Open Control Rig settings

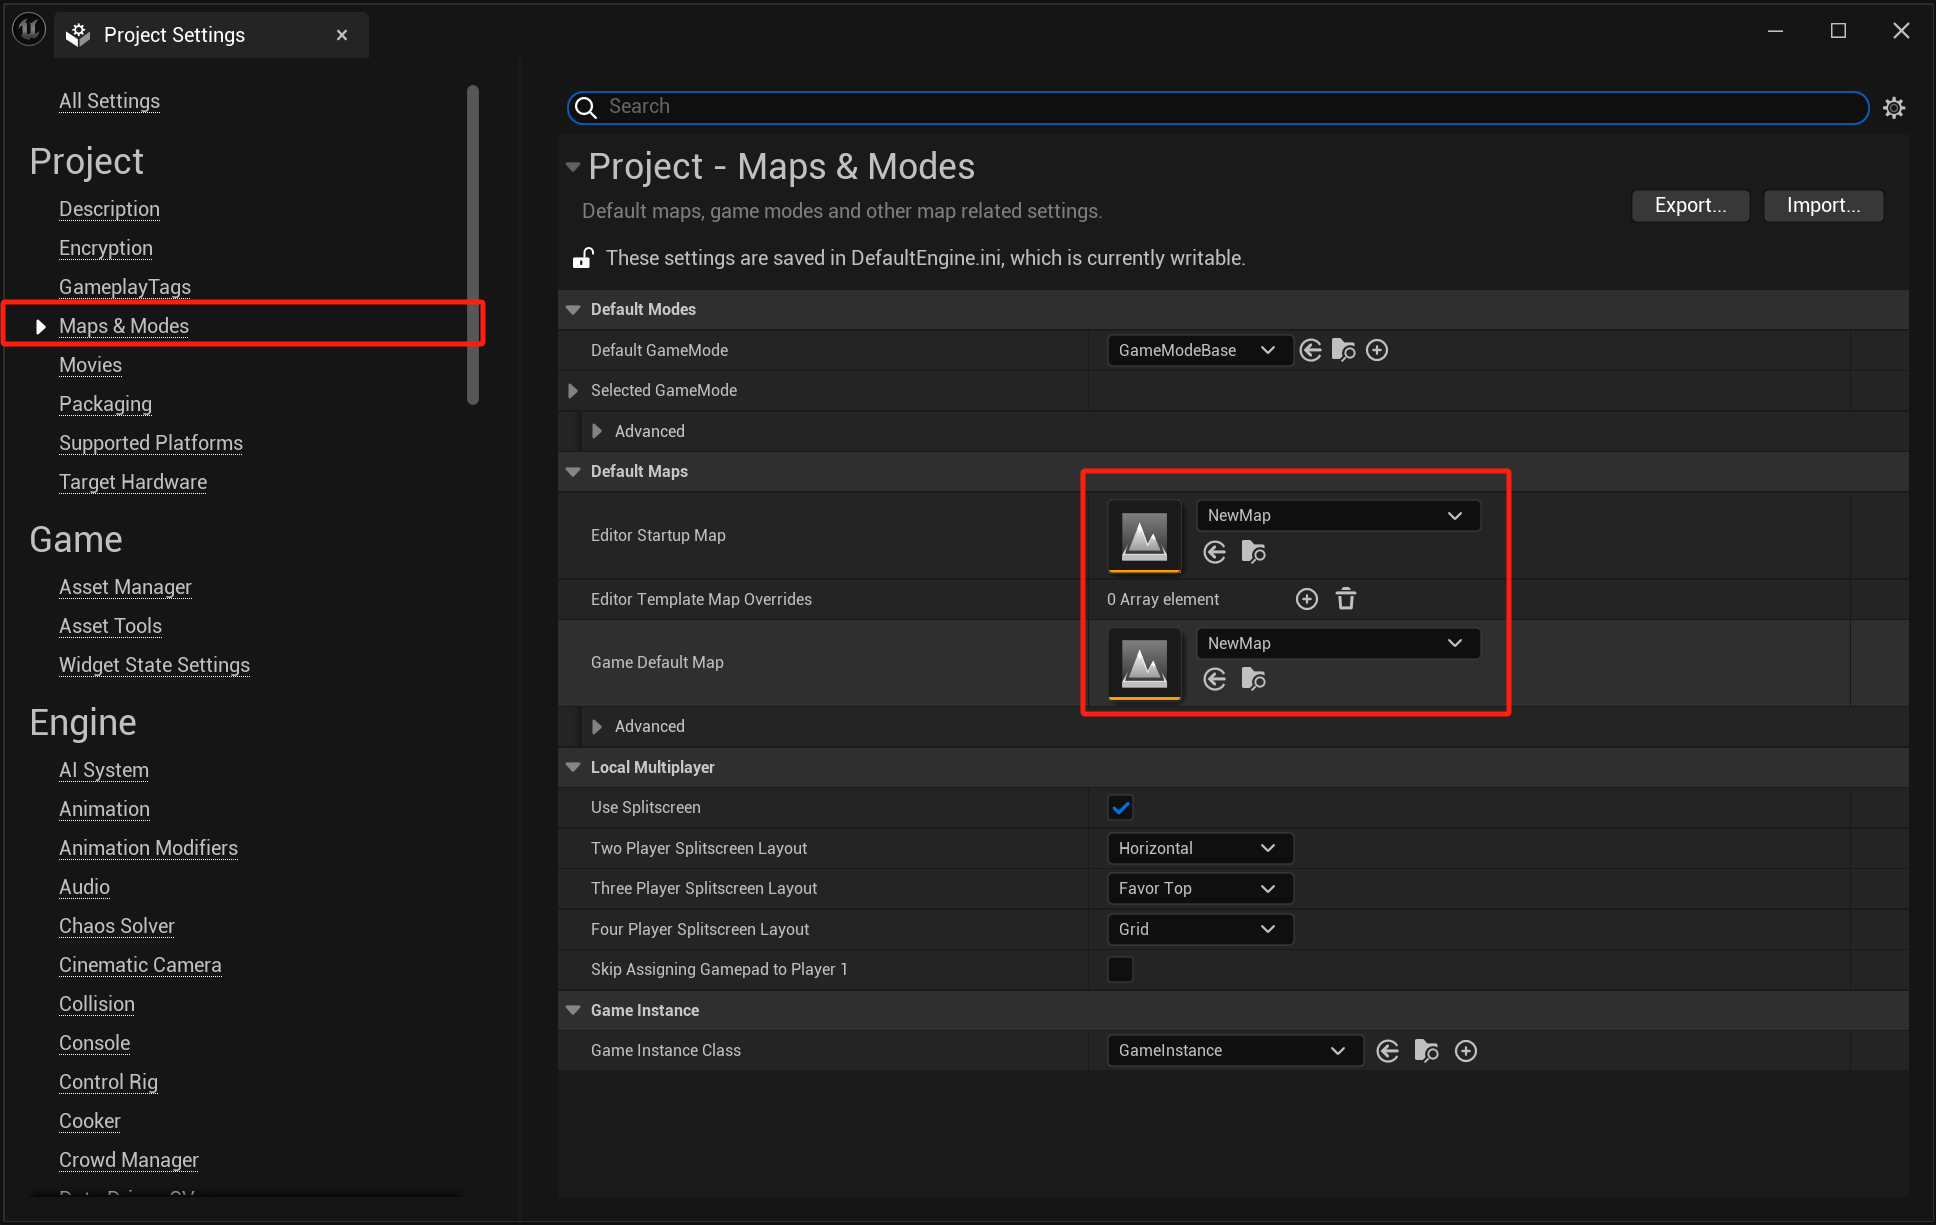[108, 1082]
